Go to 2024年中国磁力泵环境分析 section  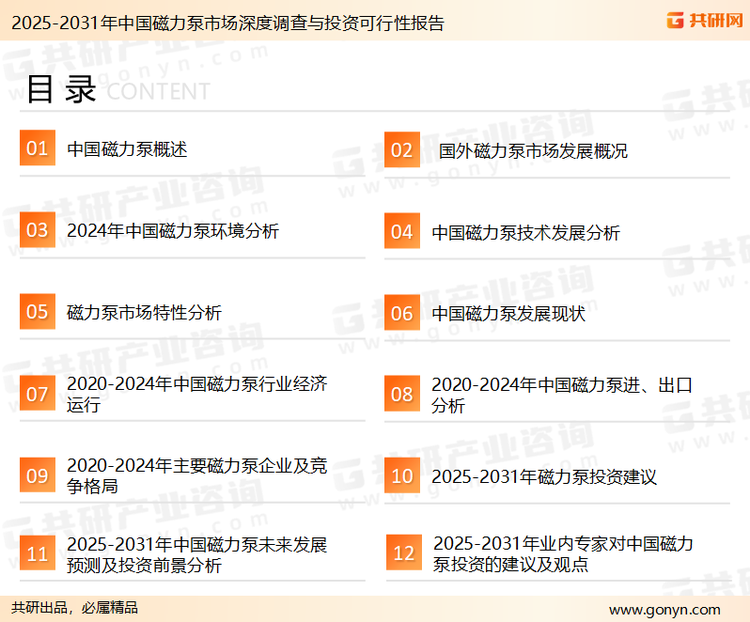[x=172, y=231]
